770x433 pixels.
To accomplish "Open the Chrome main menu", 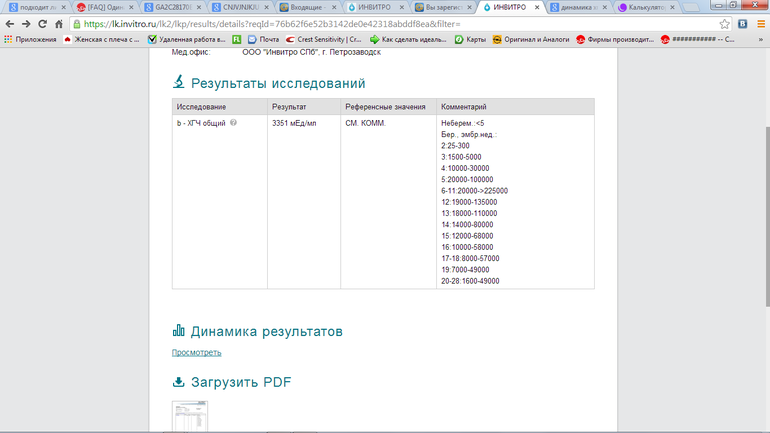I will tap(761, 24).
